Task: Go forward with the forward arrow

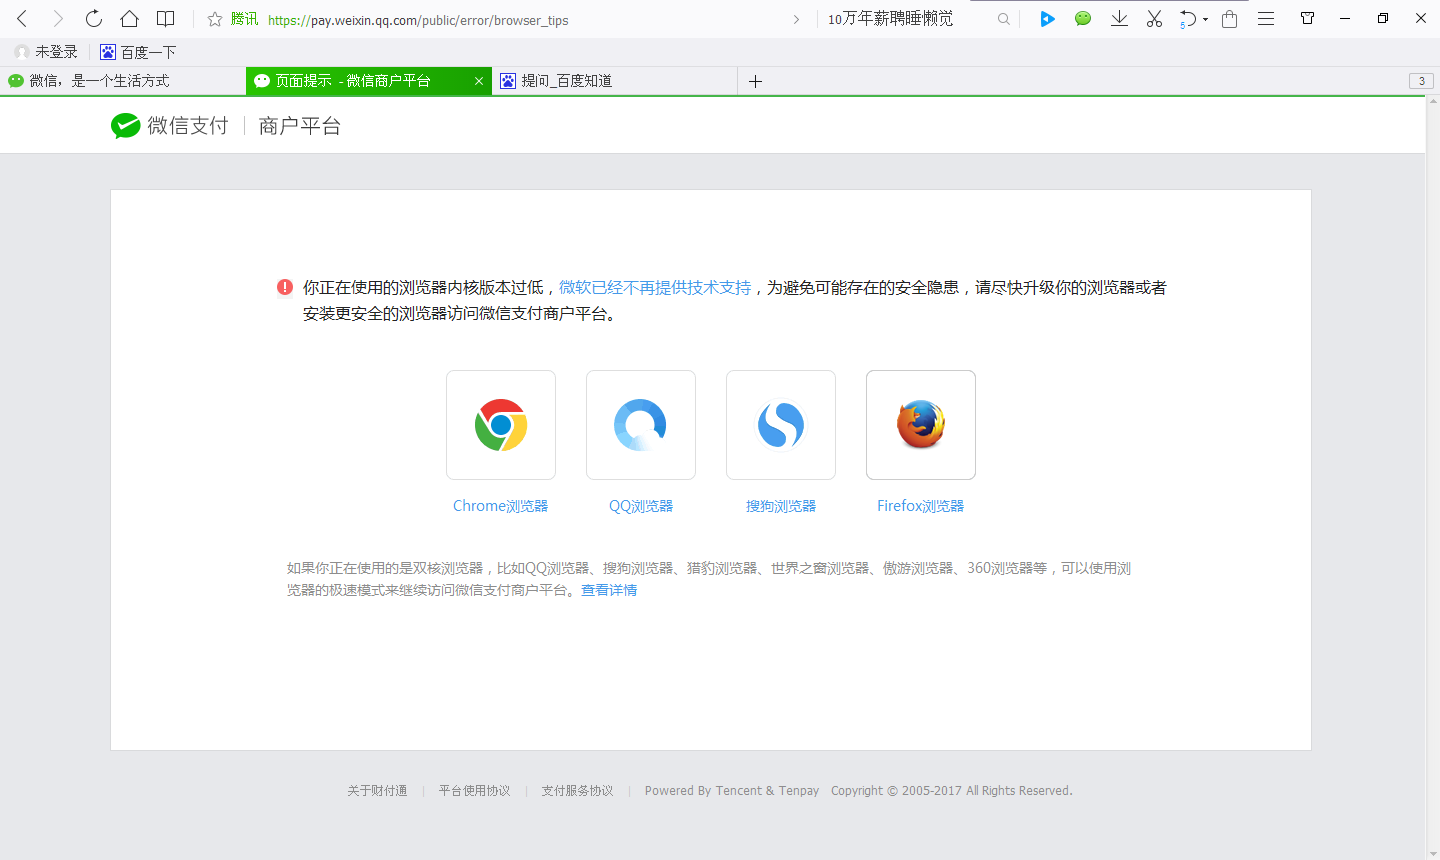Action: [58, 19]
